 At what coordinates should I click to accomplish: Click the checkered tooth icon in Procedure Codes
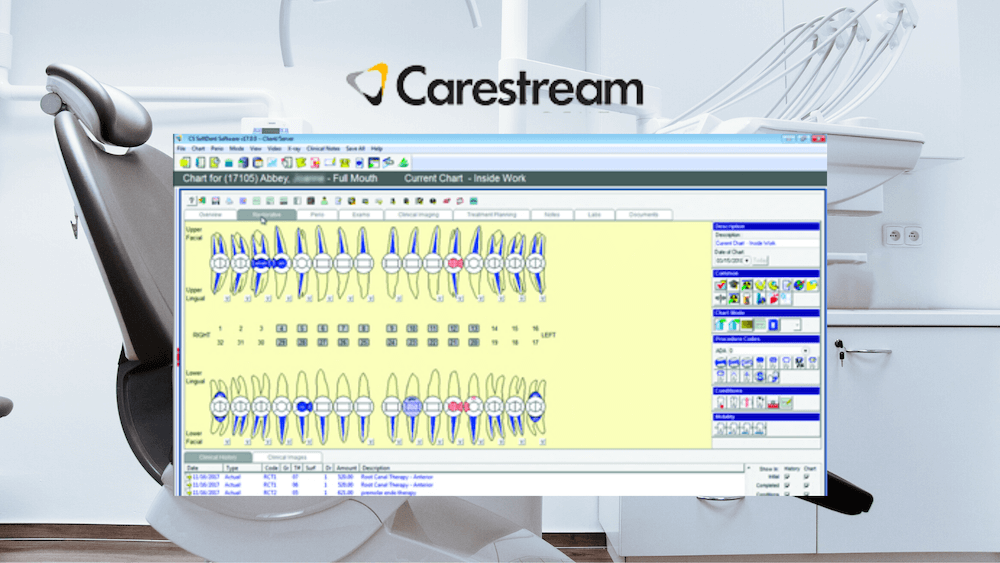click(799, 363)
